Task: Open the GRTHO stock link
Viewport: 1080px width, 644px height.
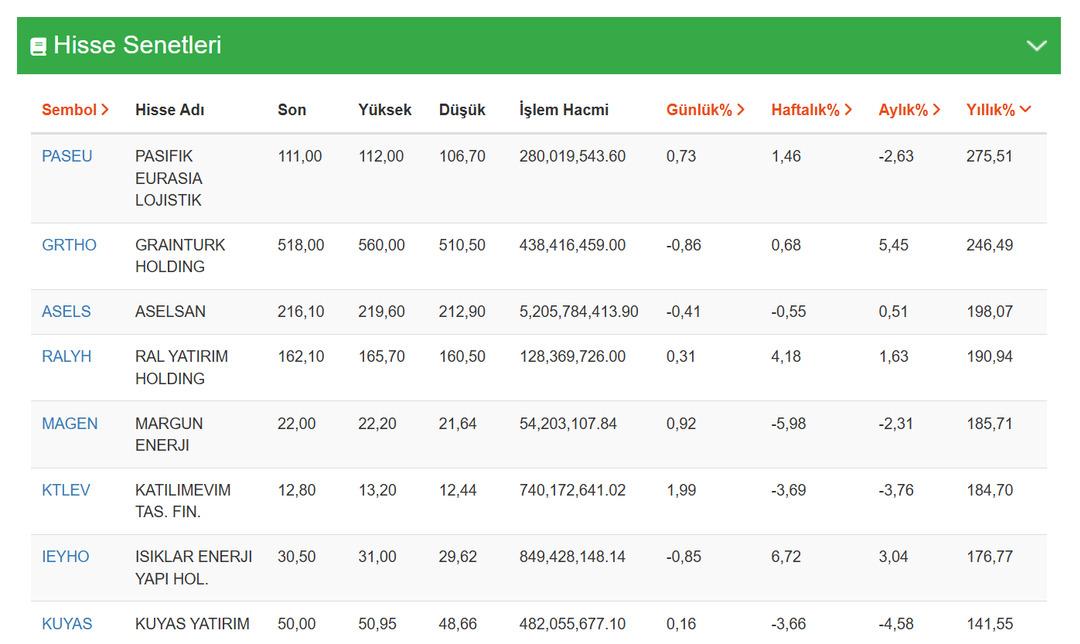Action: click(69, 245)
